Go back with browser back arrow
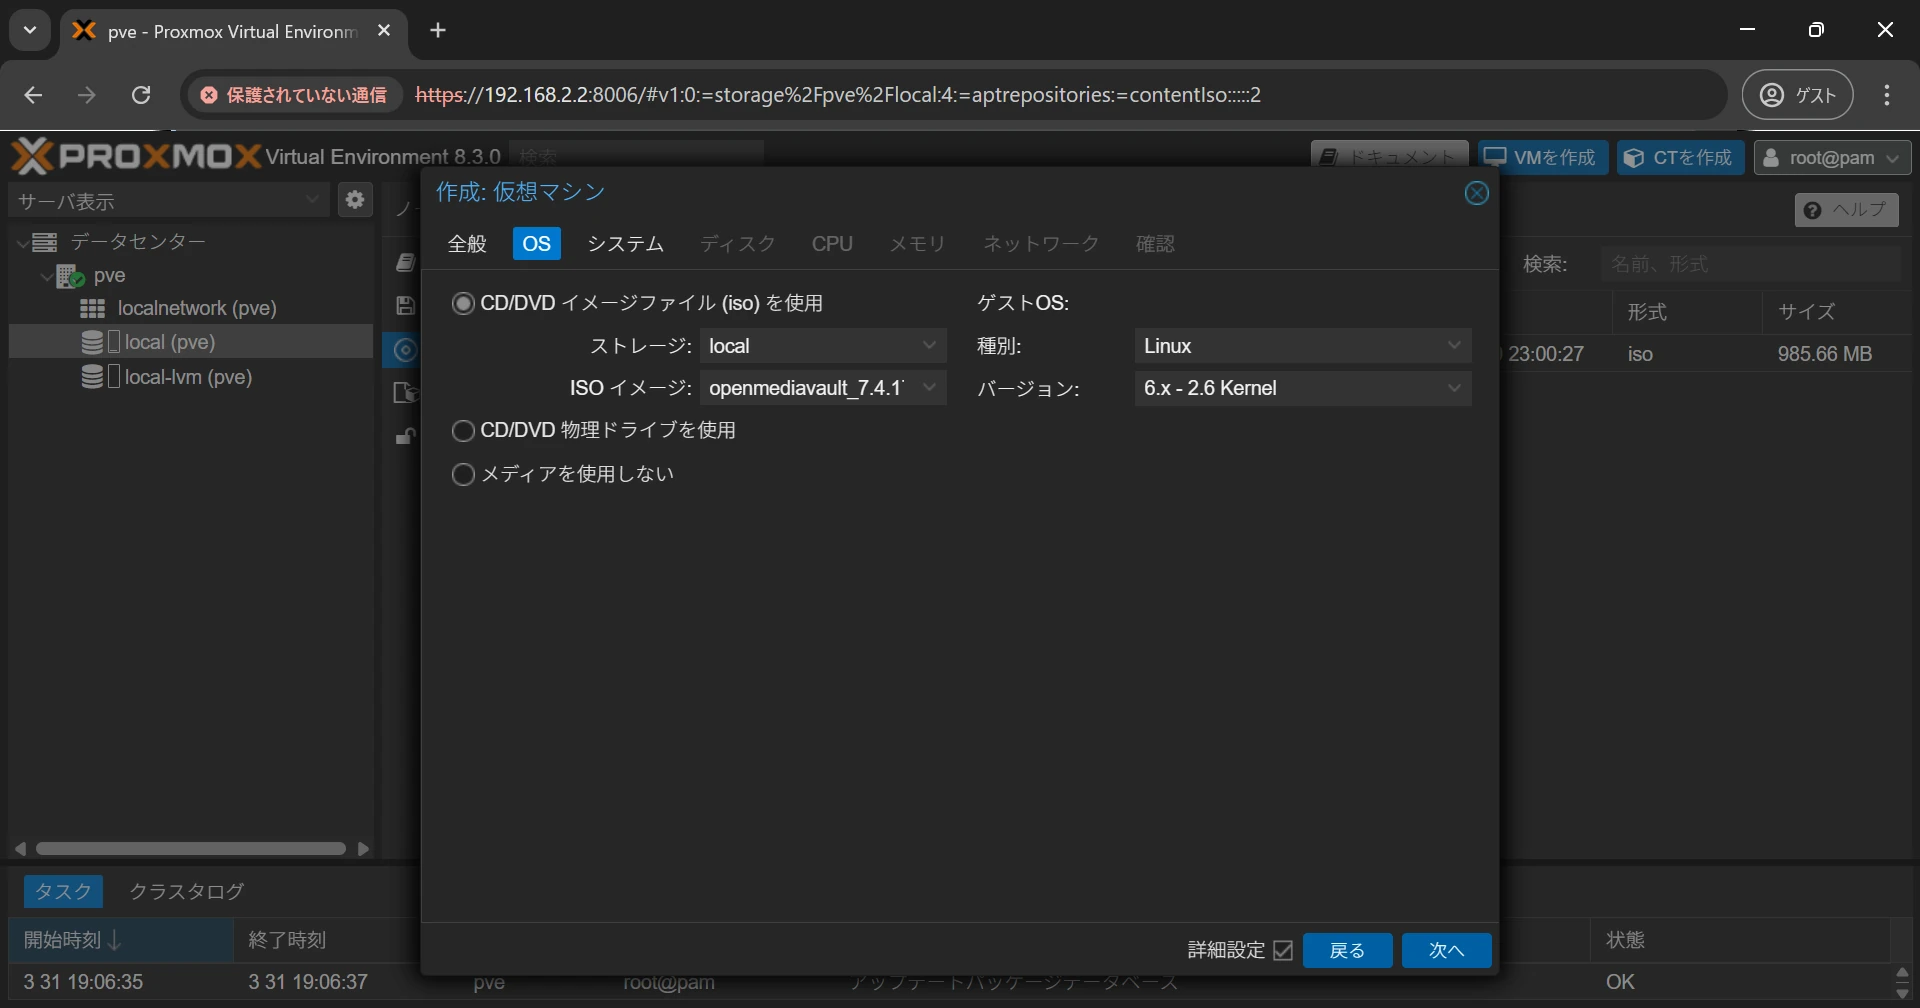 (34, 95)
